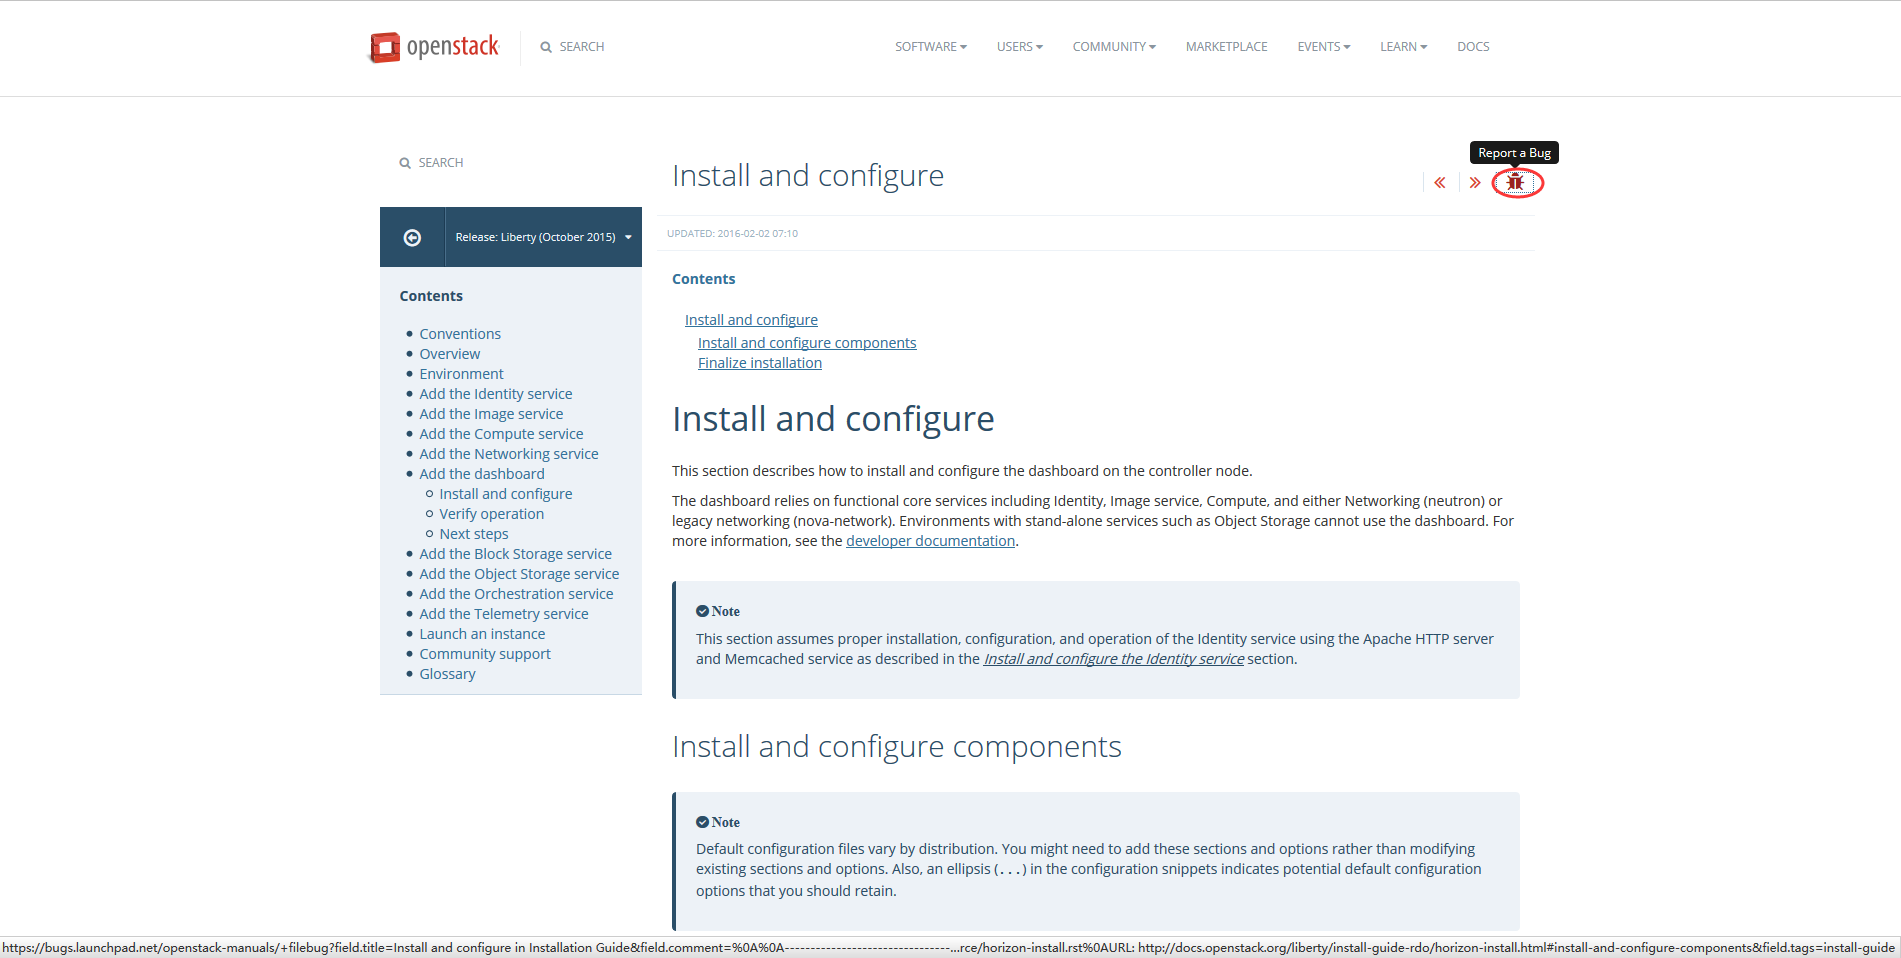The image size is (1901, 958).
Task: Open Glossary in sidebar
Action: pos(447,674)
